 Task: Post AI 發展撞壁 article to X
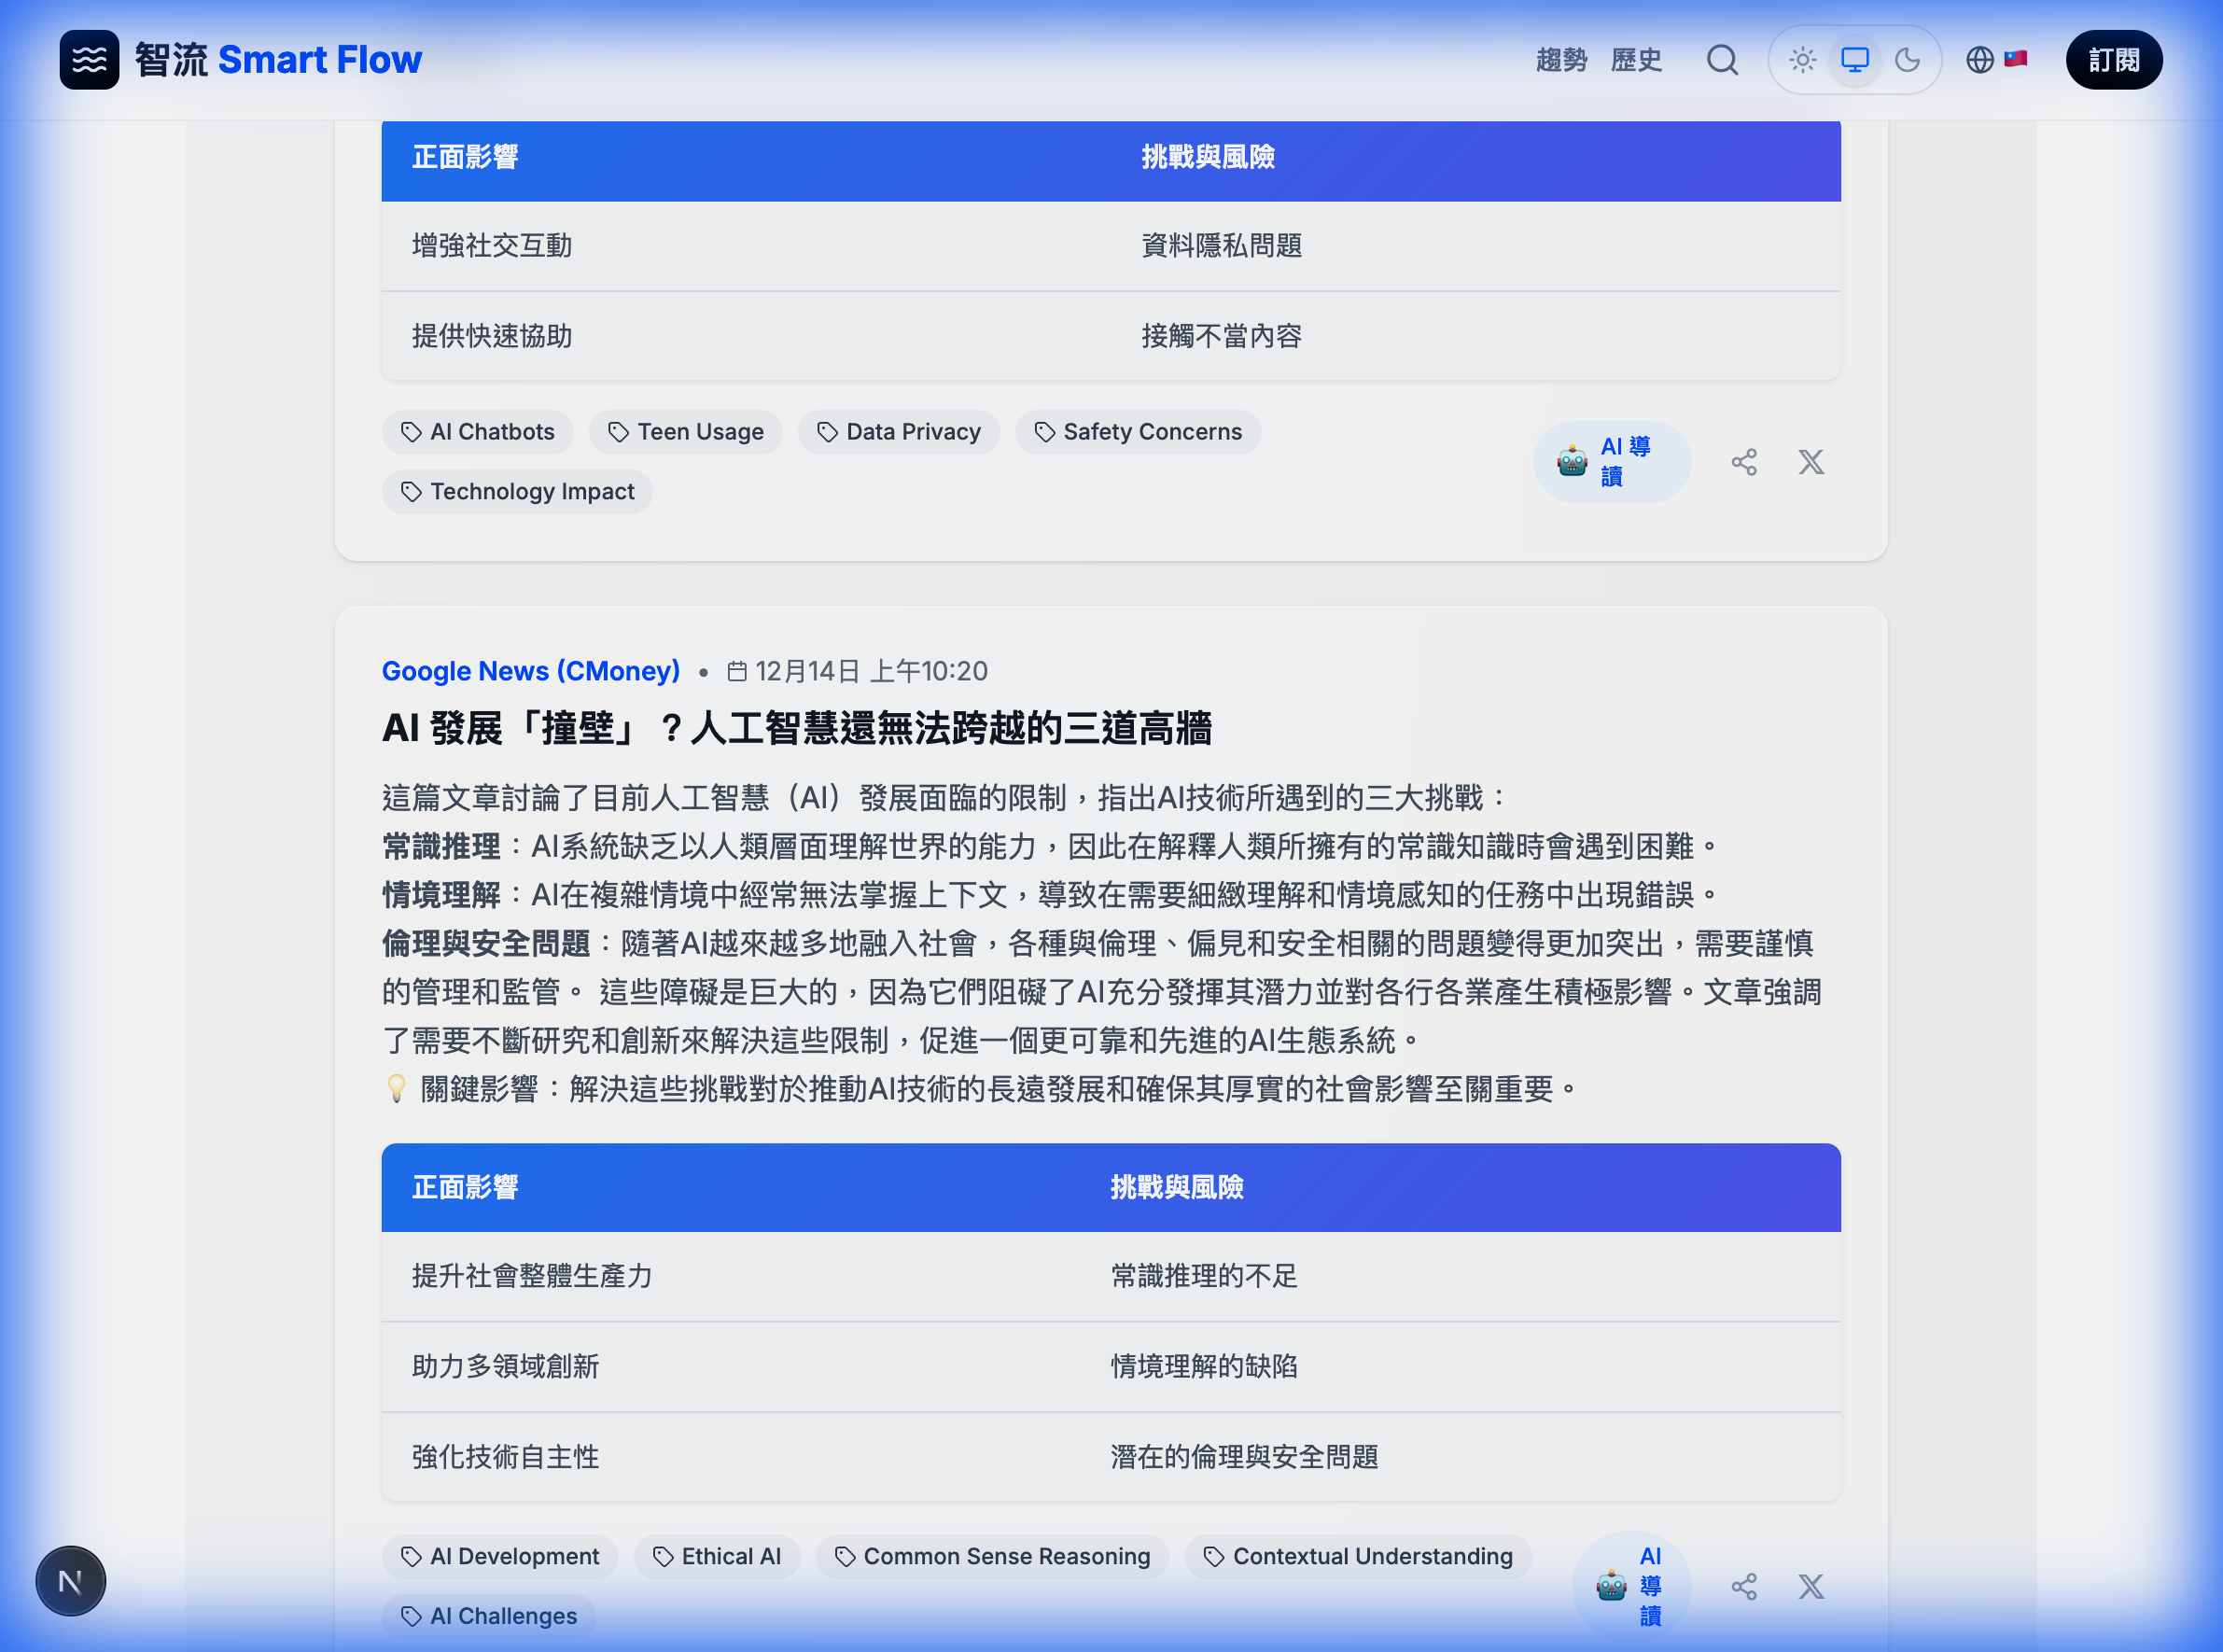tap(1811, 1587)
